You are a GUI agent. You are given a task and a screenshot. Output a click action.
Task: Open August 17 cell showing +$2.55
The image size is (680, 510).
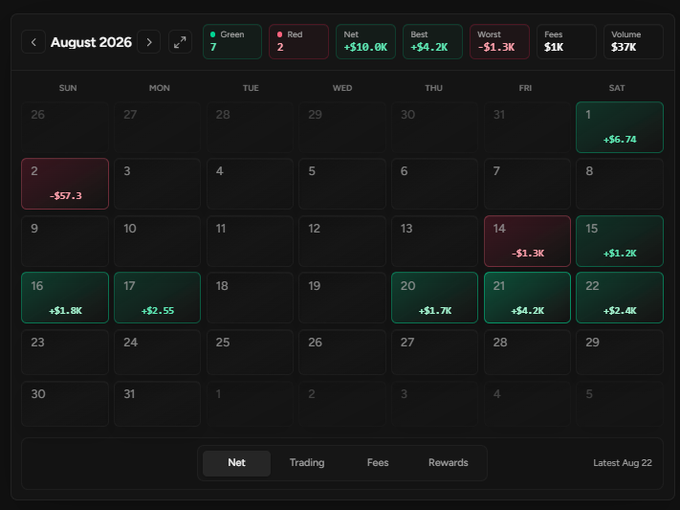pyautogui.click(x=157, y=298)
